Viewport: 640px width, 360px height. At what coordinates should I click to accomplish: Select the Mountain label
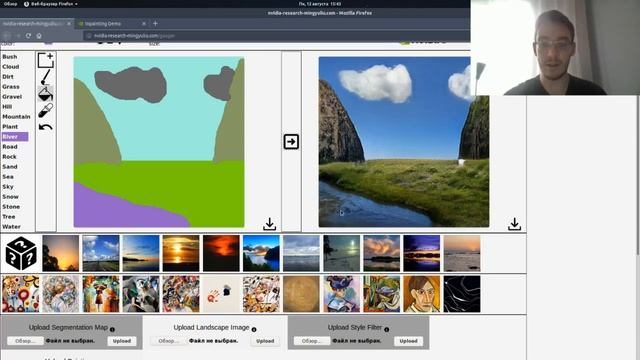pos(16,117)
